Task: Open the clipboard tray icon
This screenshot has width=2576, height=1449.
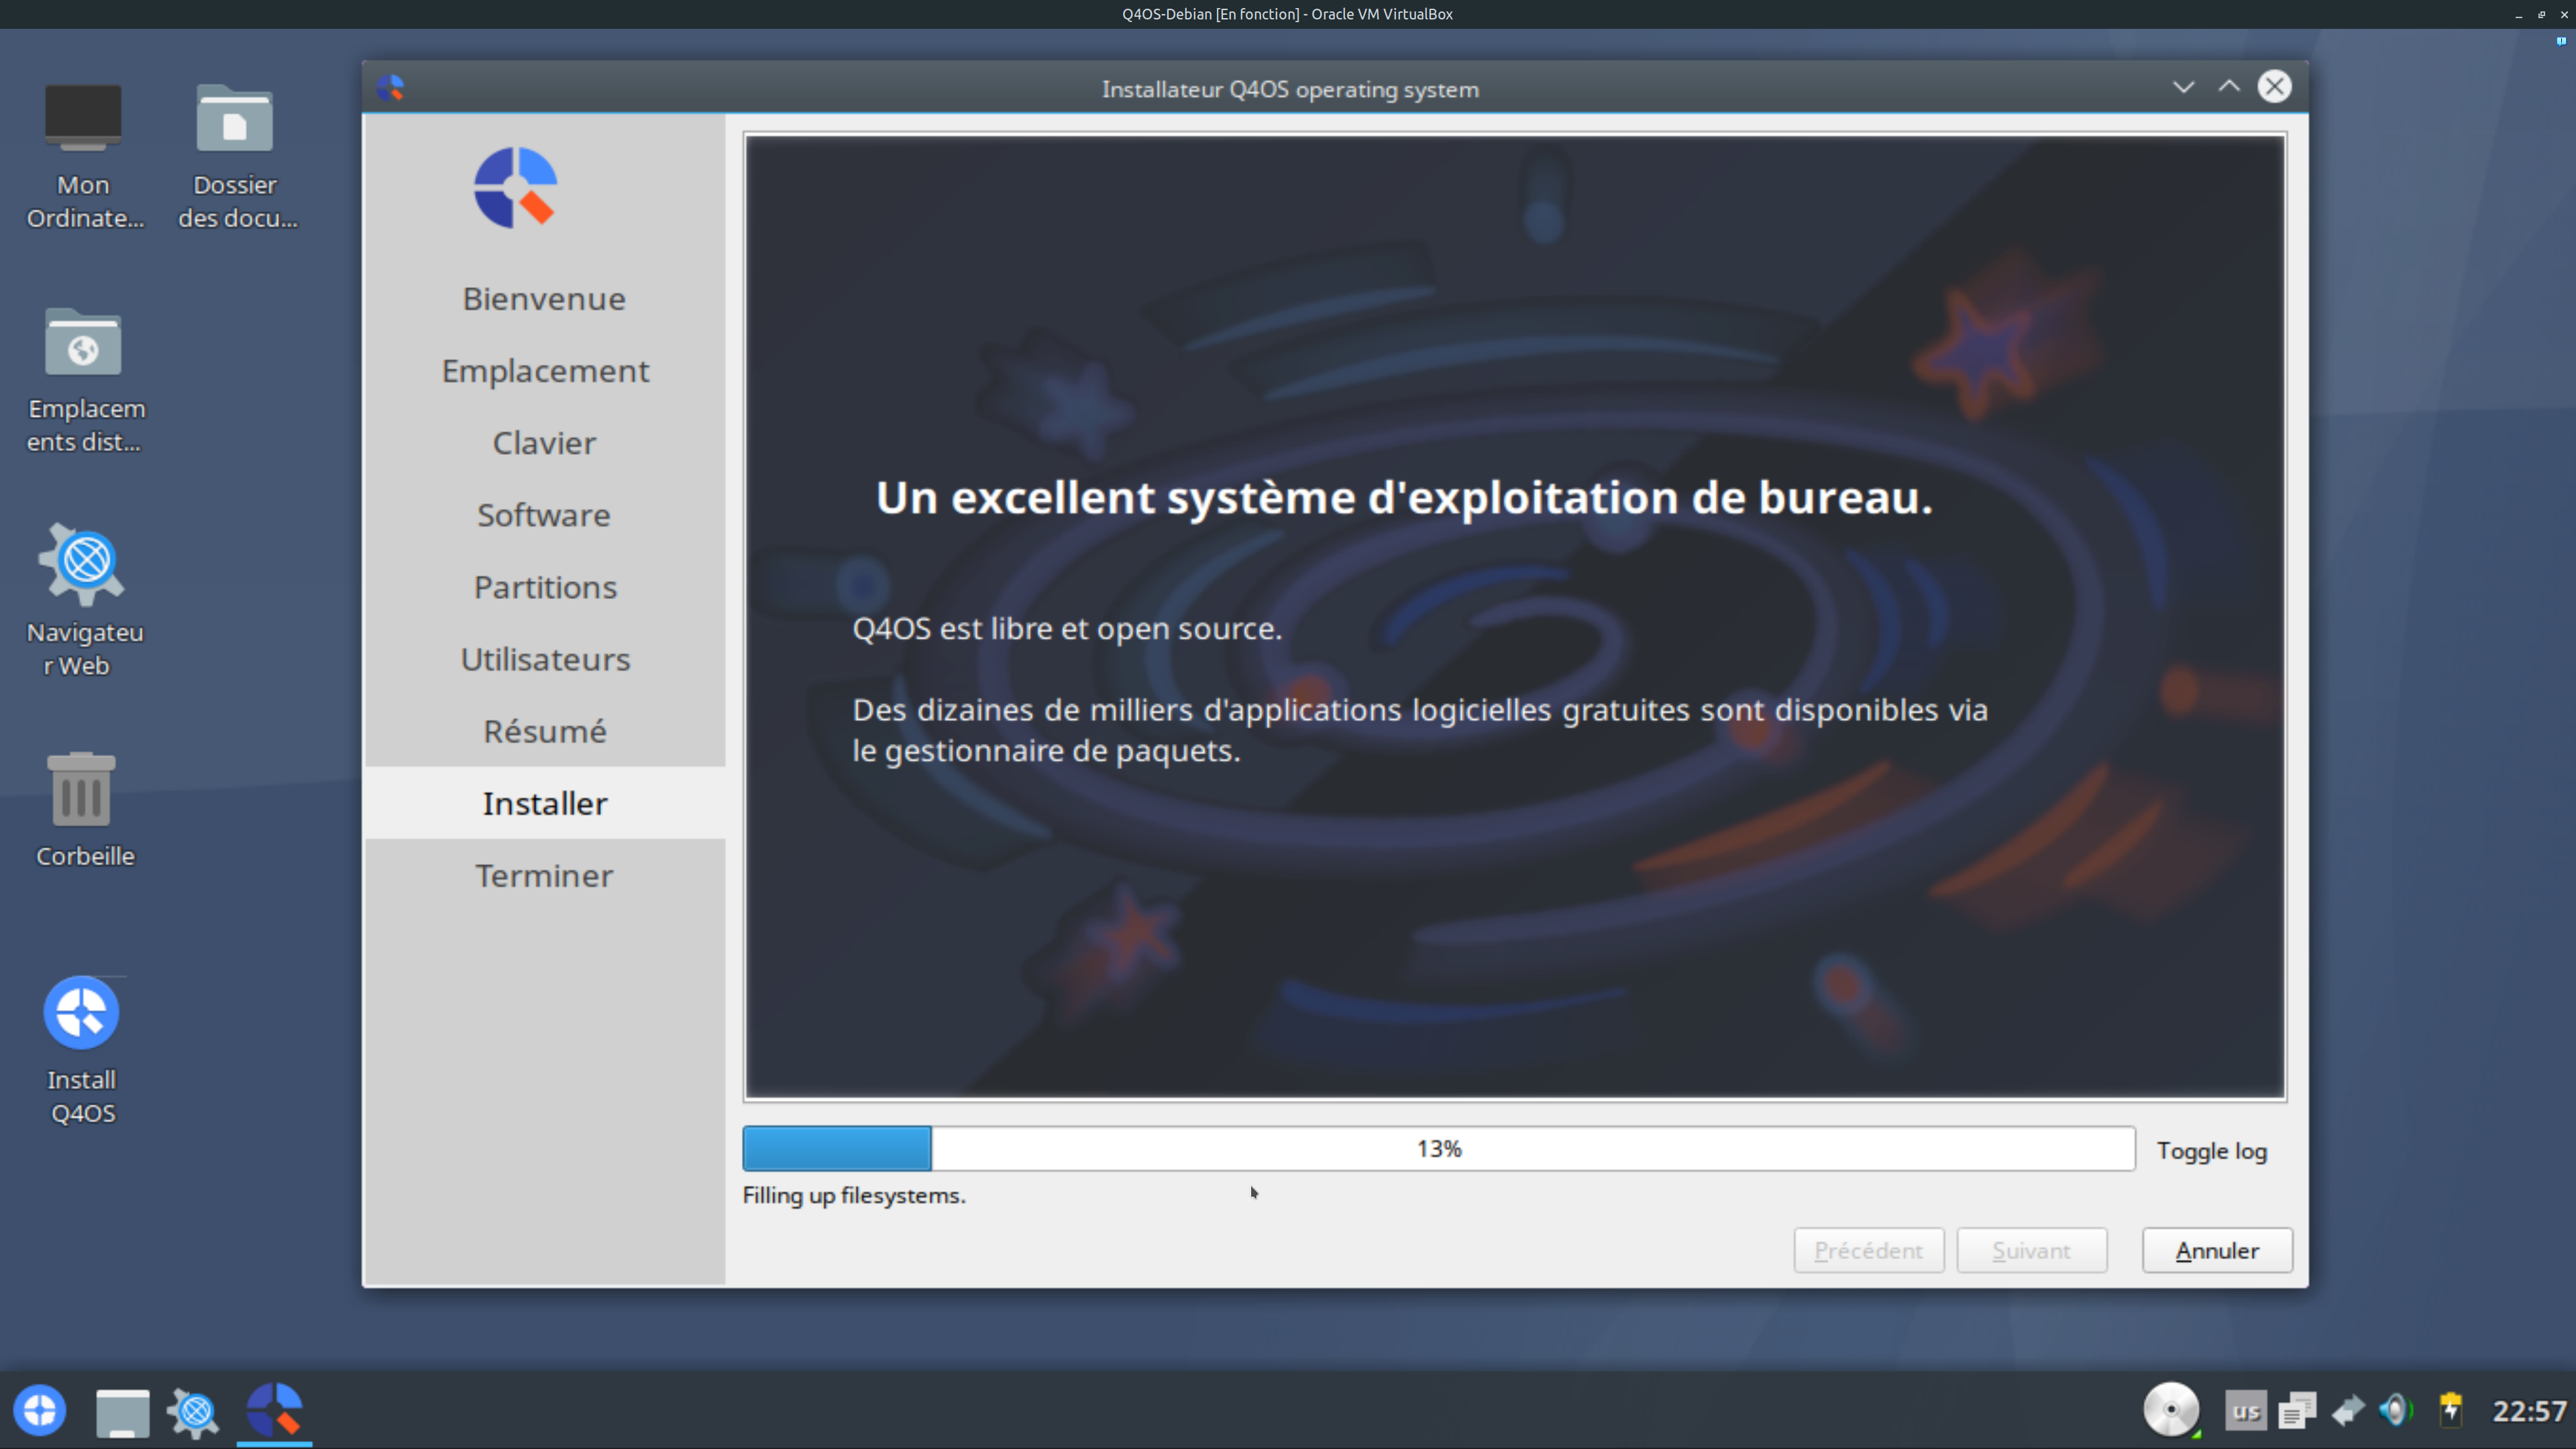Action: tap(2297, 1411)
